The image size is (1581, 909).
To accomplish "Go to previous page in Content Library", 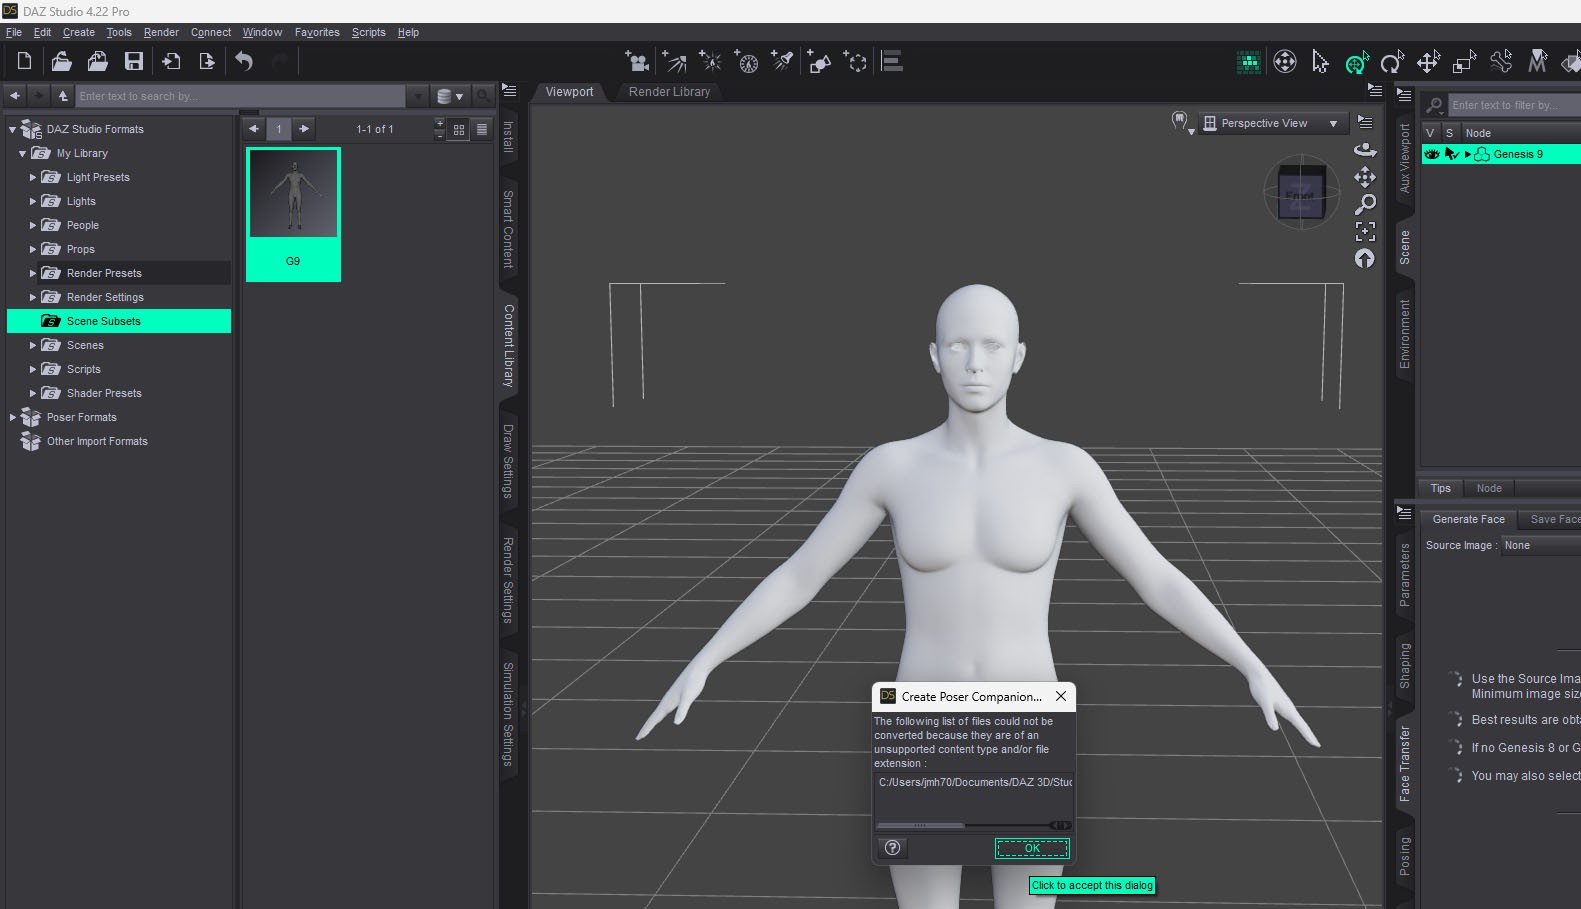I will (254, 129).
